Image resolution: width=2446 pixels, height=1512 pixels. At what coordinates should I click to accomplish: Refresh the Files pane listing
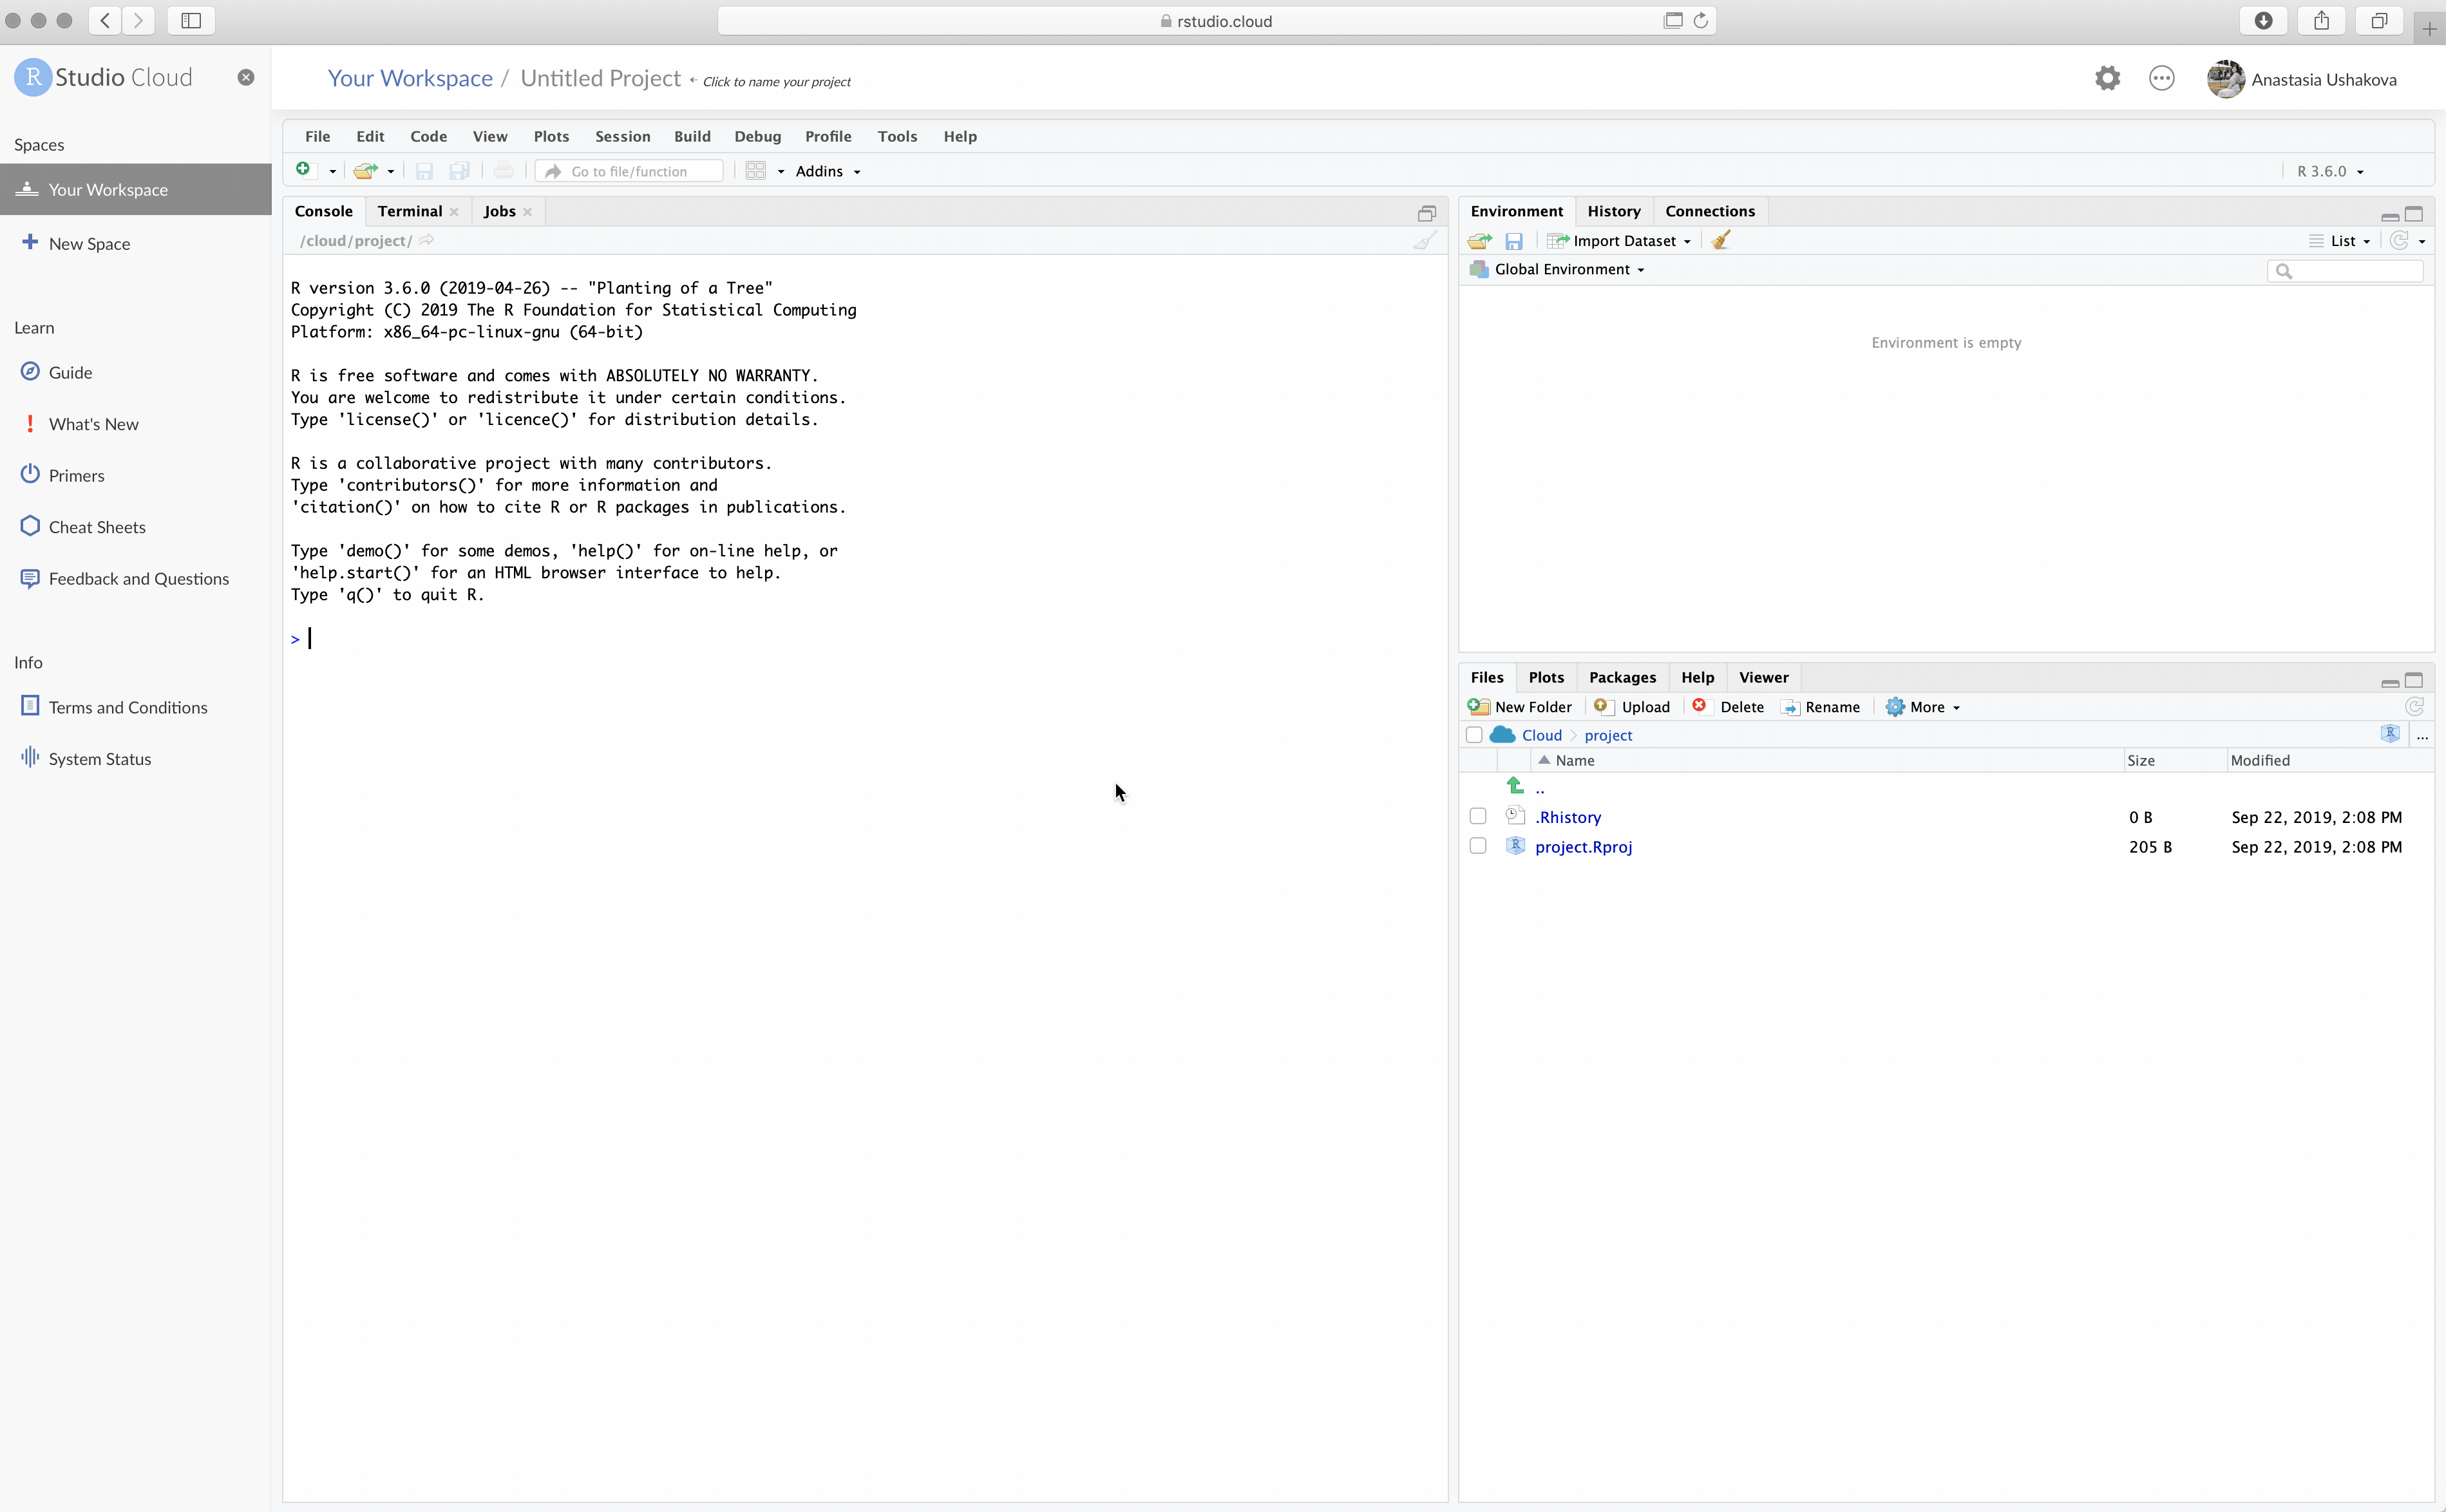click(x=2414, y=707)
